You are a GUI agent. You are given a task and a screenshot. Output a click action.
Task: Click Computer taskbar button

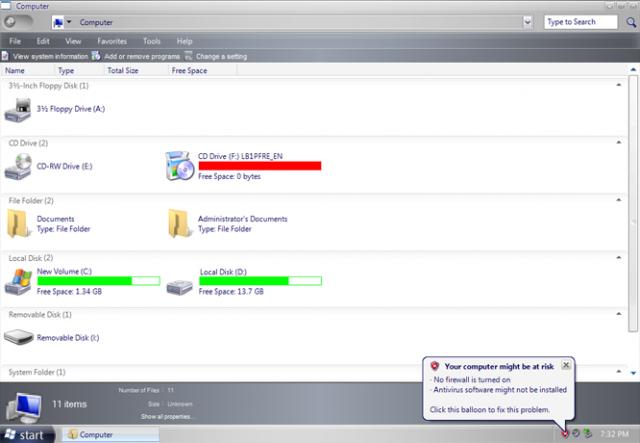(111, 434)
